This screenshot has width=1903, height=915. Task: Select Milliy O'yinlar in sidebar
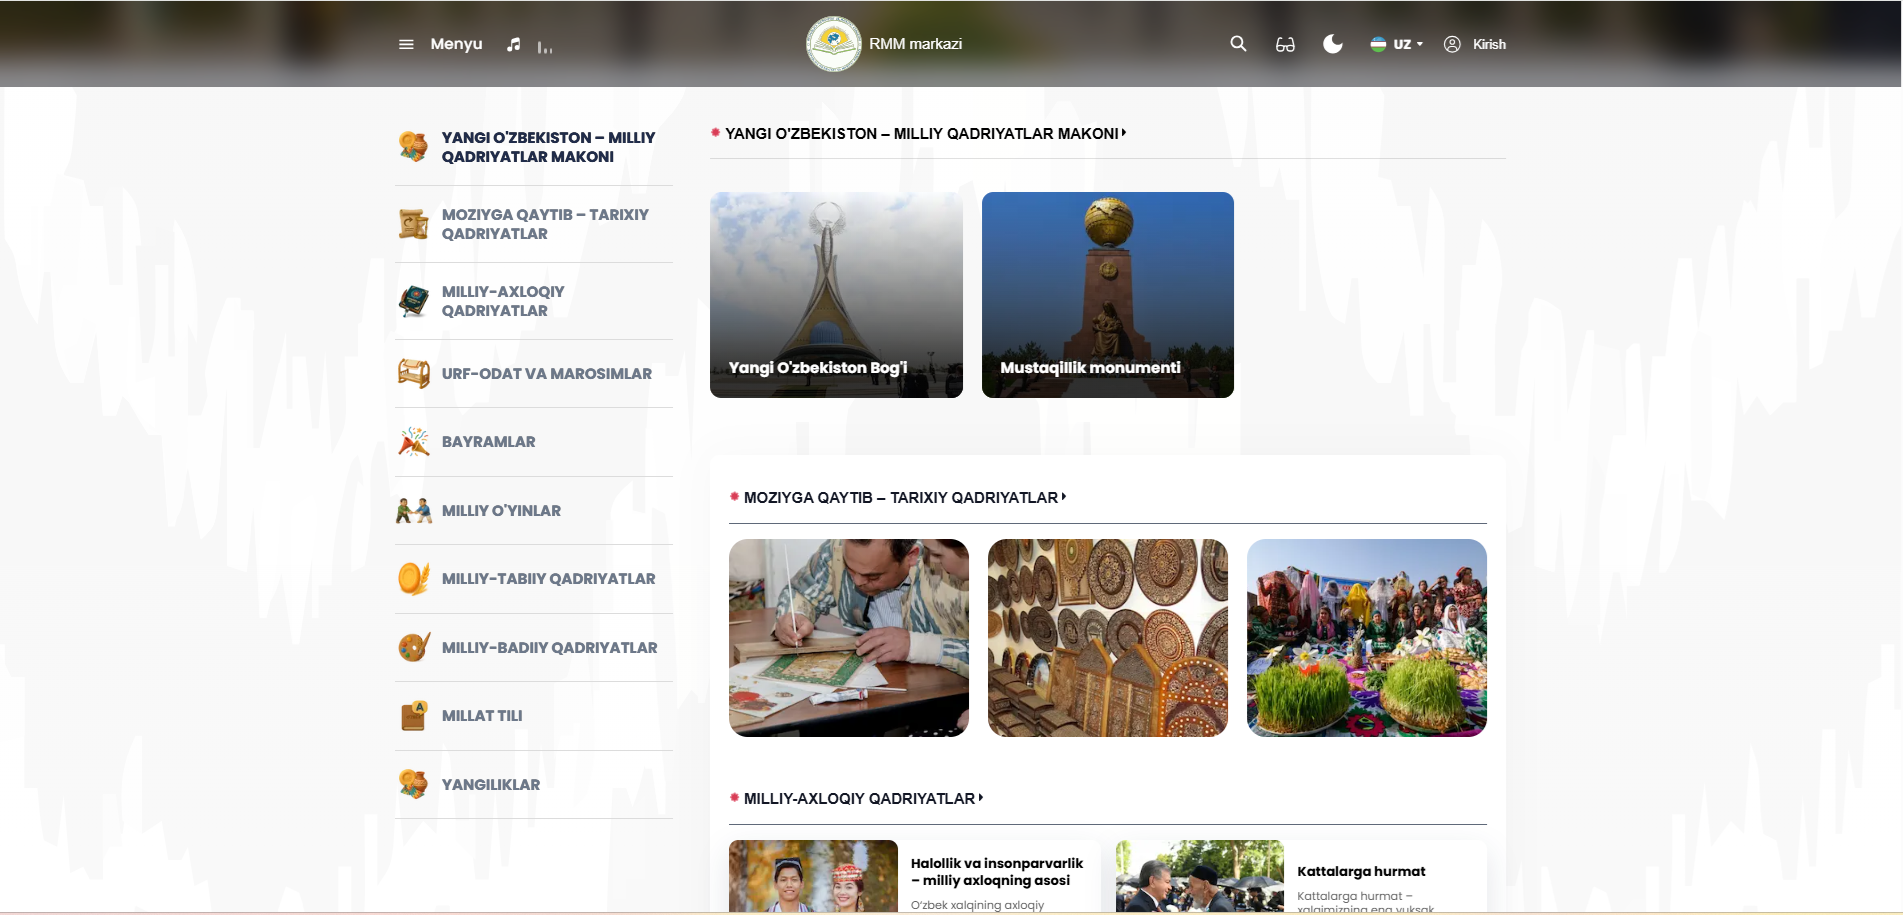501,511
